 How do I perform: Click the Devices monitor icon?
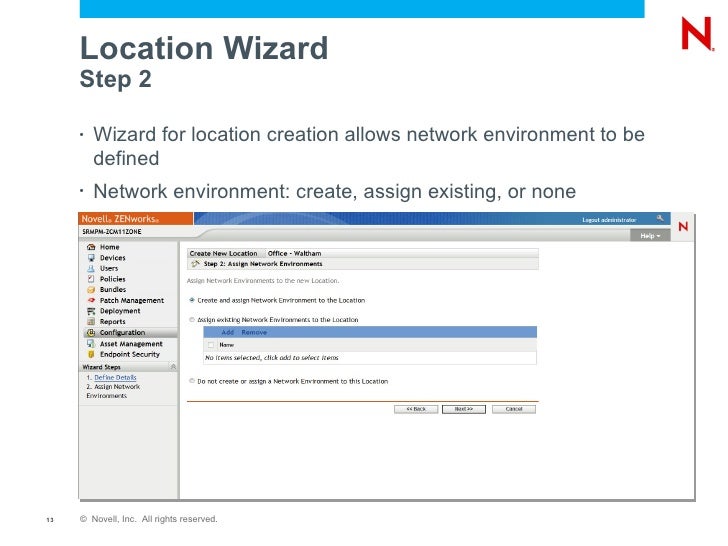pyautogui.click(x=91, y=258)
